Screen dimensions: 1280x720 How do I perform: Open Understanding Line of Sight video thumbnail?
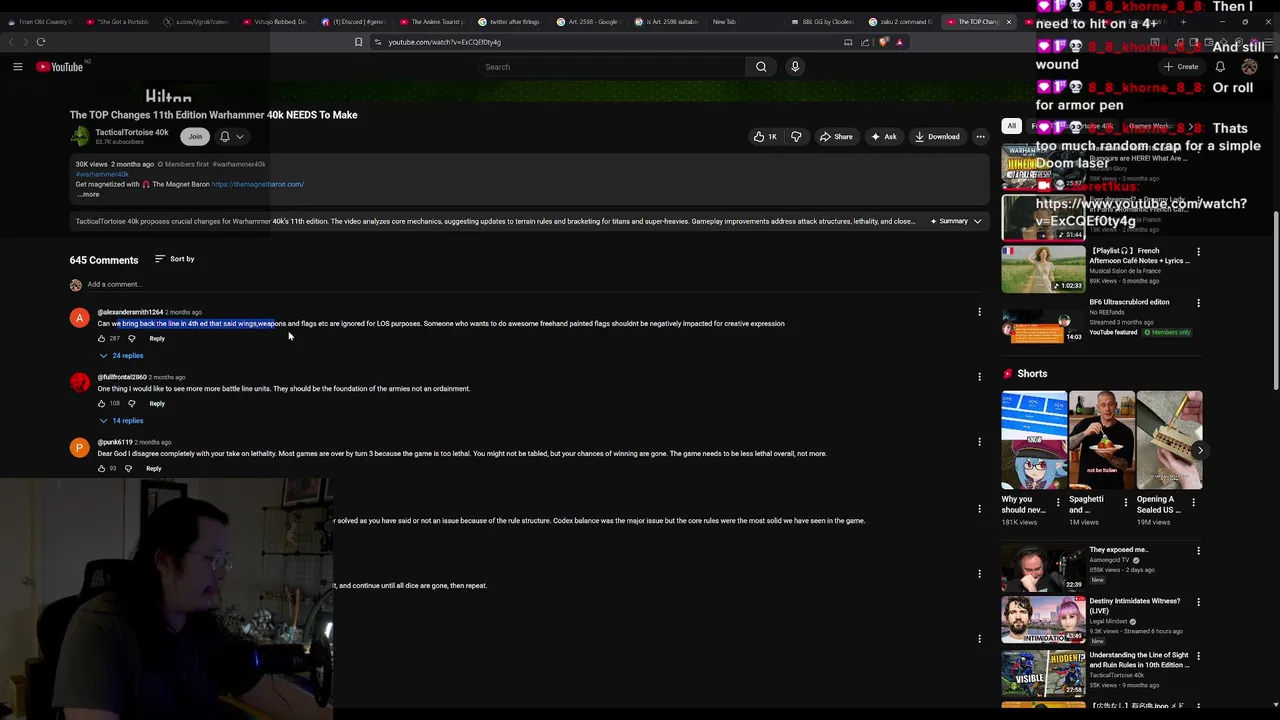click(x=1043, y=673)
